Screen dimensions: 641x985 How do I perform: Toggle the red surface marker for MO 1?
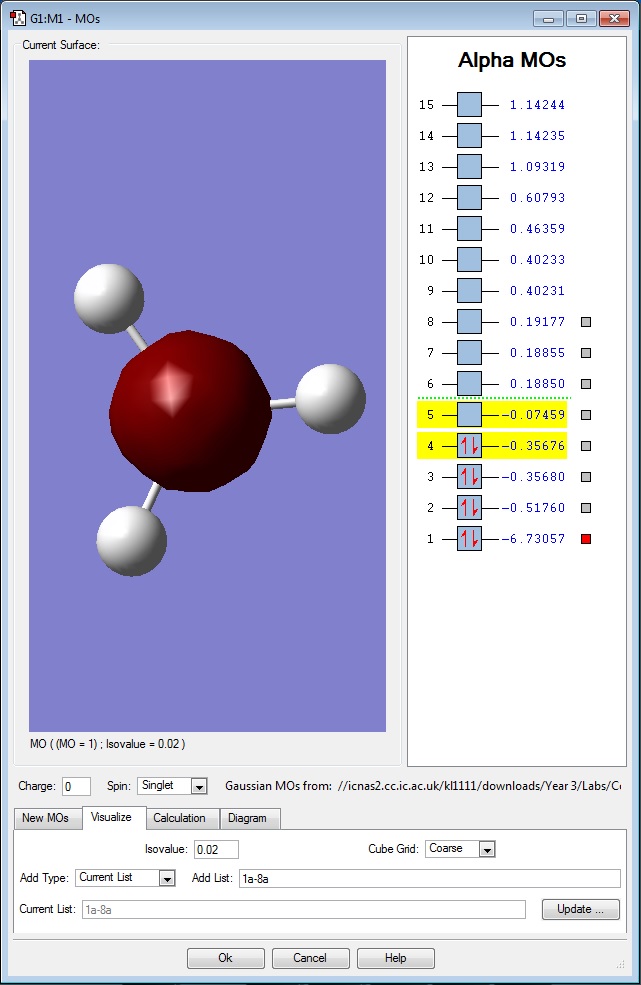[586, 539]
